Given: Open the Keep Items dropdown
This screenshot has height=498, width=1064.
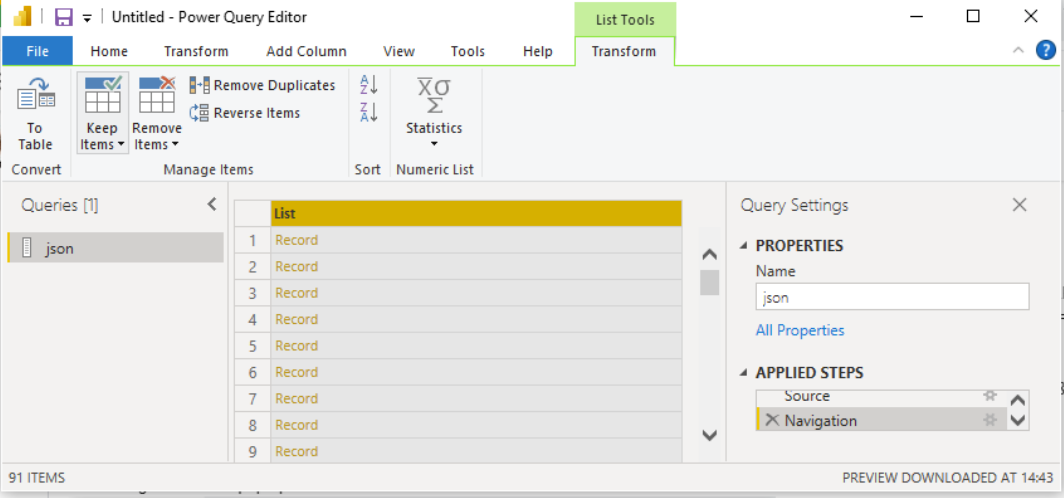Looking at the screenshot, I should point(102,113).
